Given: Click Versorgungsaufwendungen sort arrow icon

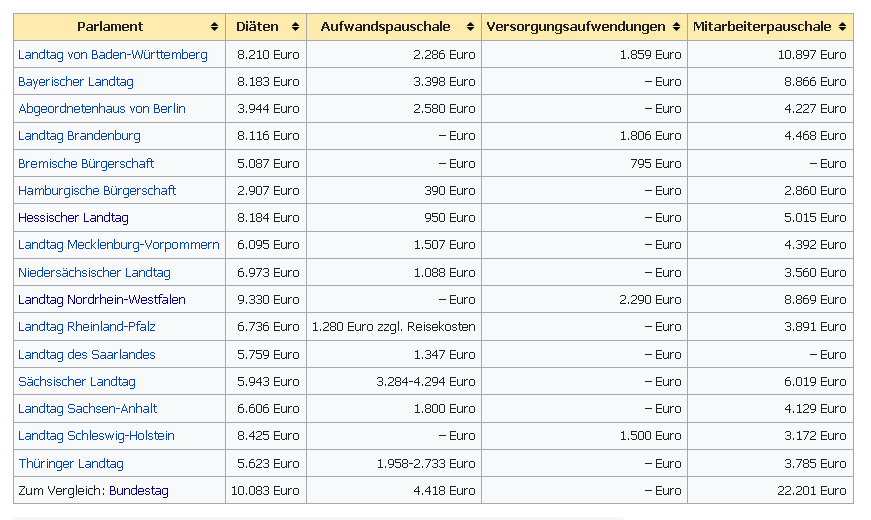Looking at the screenshot, I should tap(677, 27).
